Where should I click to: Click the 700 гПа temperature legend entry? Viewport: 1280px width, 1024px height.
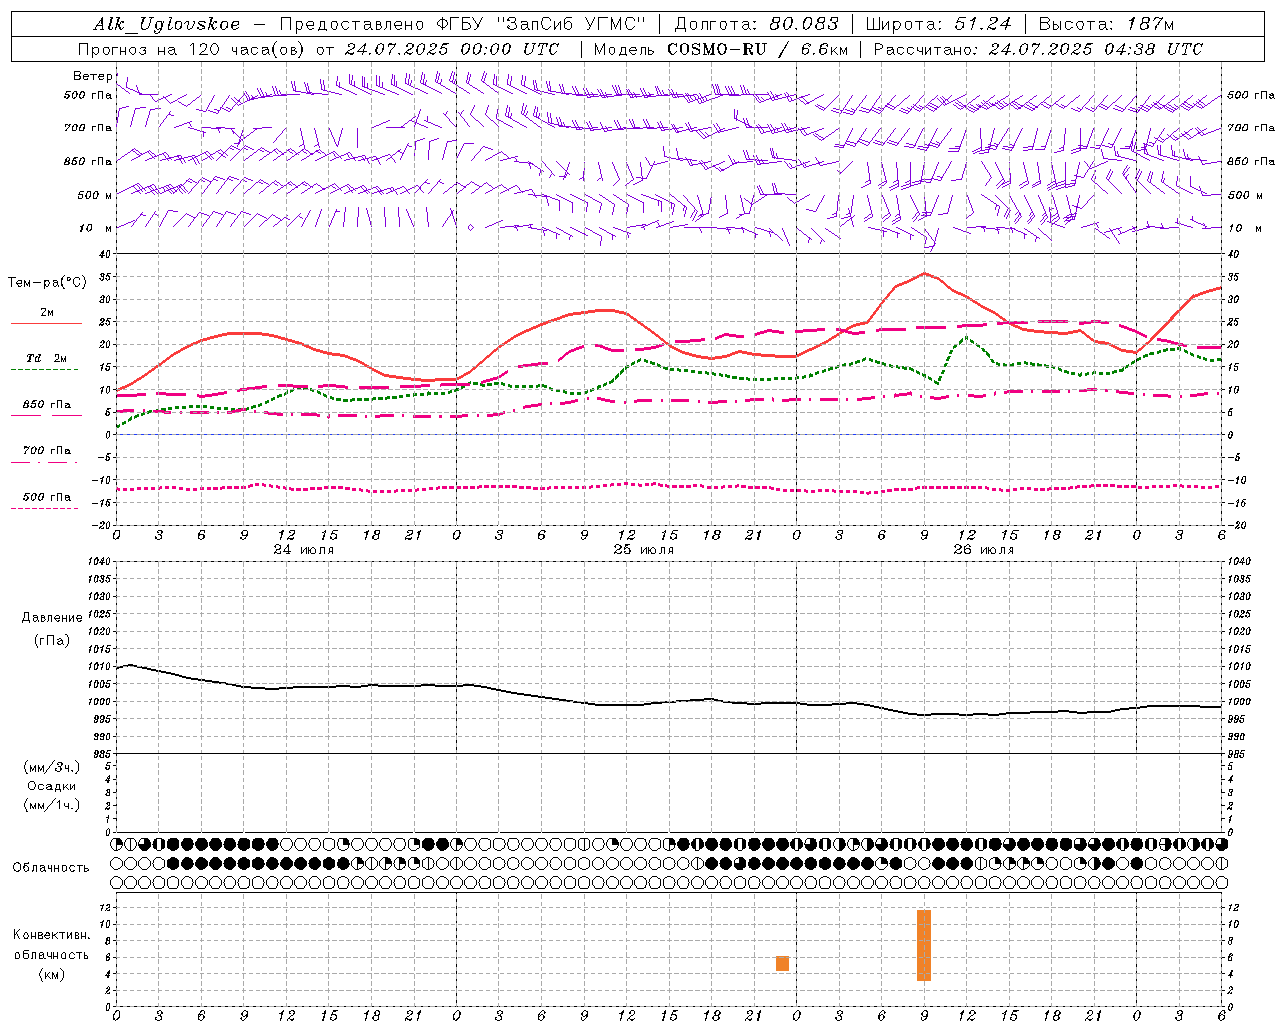click(47, 451)
